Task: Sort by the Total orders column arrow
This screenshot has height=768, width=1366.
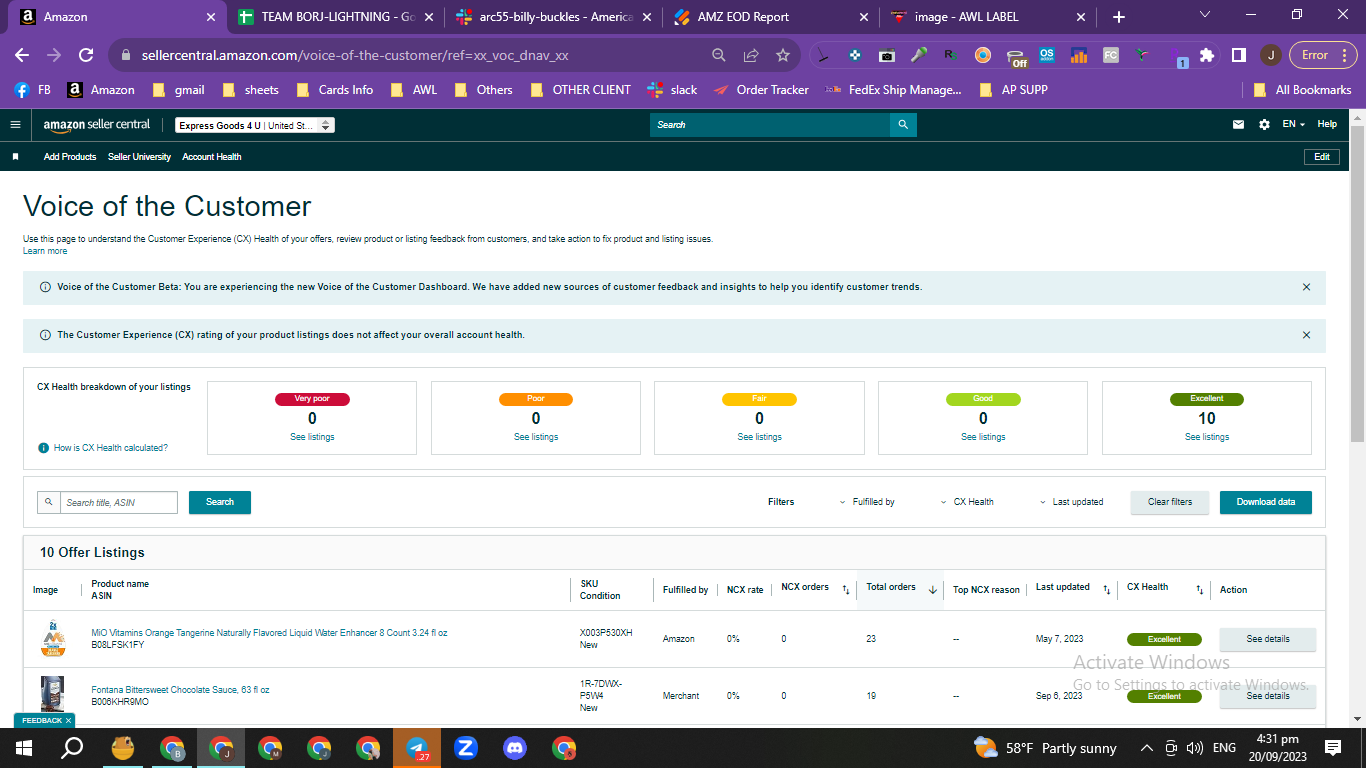Action: click(933, 590)
